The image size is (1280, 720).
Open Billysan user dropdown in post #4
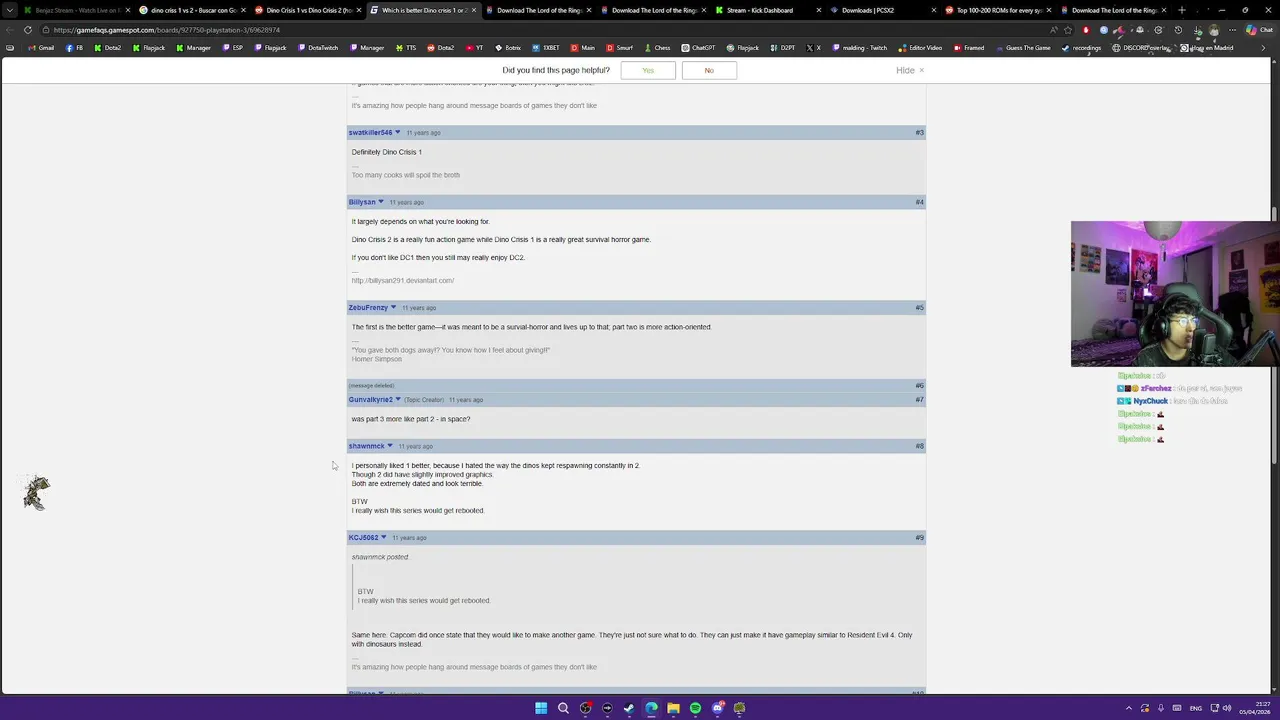pyautogui.click(x=380, y=202)
